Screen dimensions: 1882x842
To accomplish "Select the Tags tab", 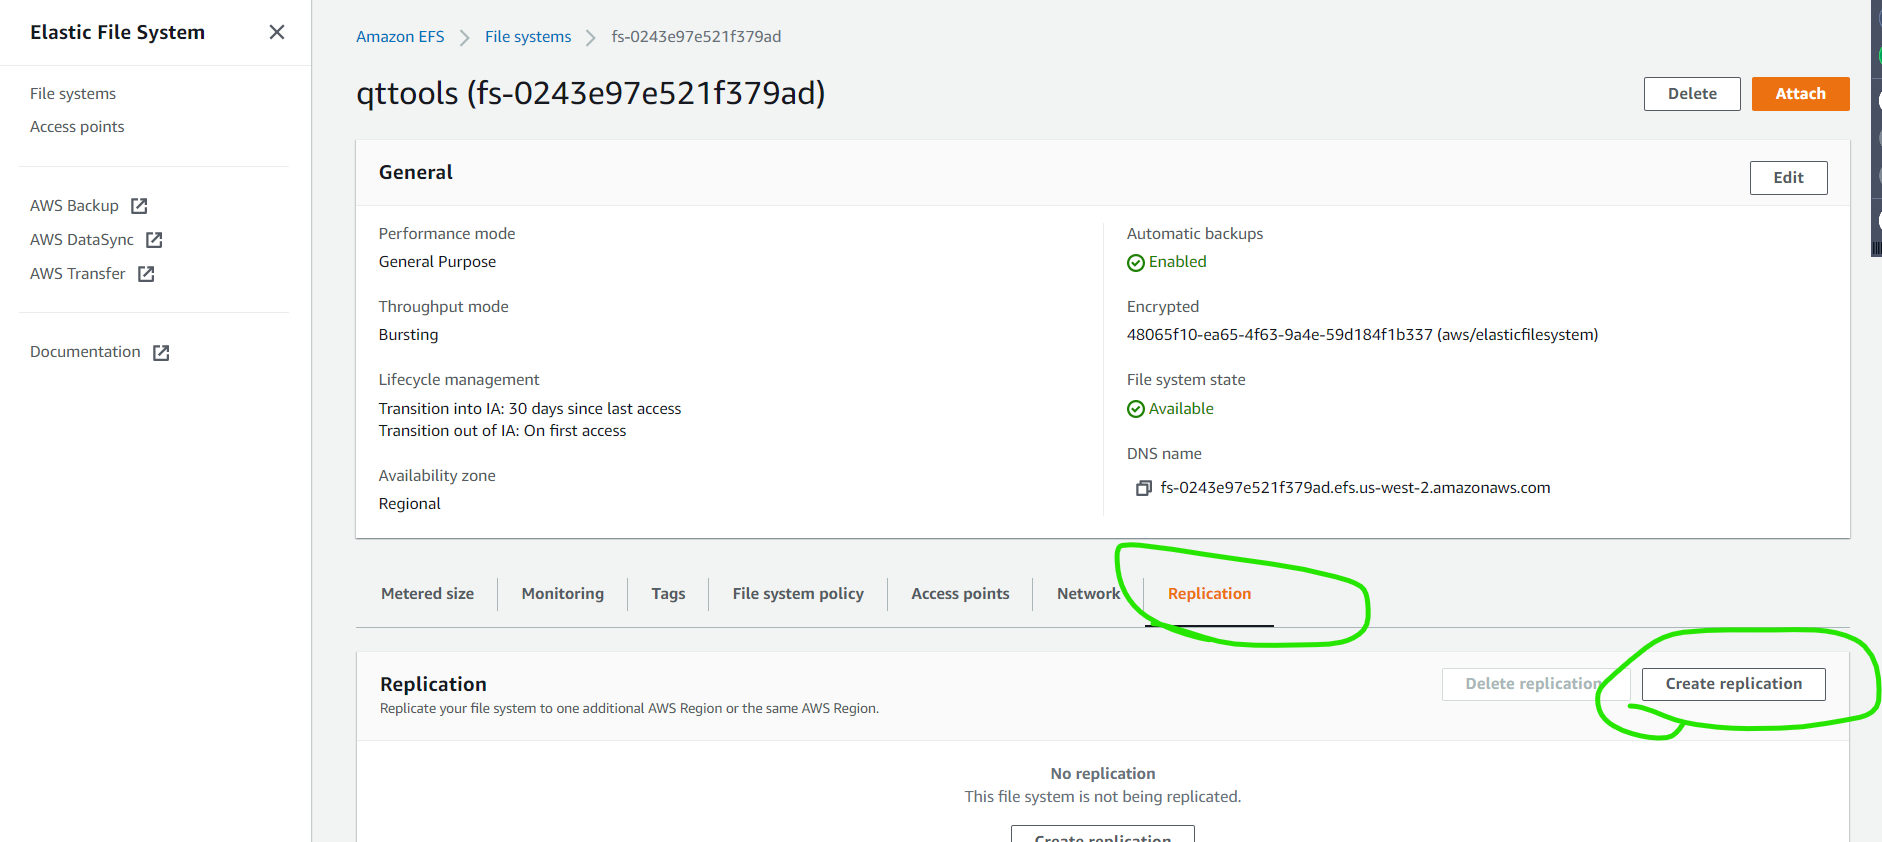I will pyautogui.click(x=668, y=594).
